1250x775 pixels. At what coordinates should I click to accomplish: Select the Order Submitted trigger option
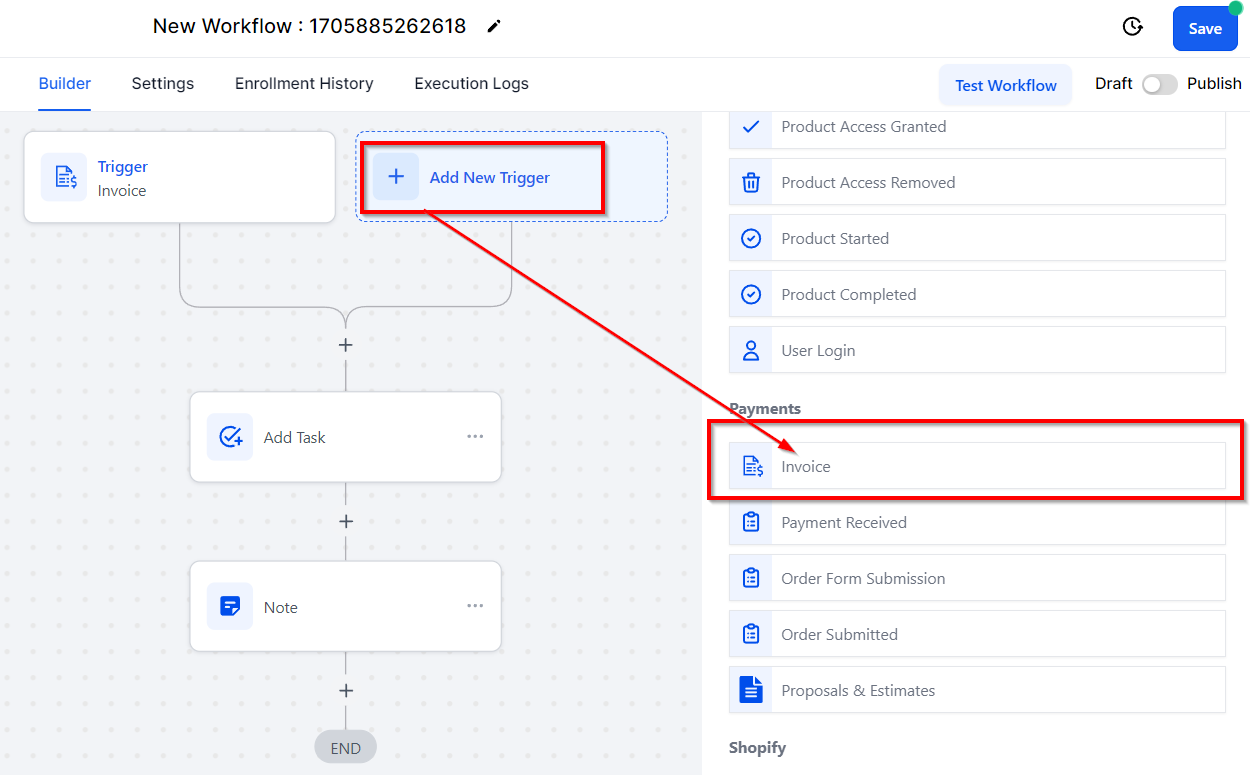point(977,634)
